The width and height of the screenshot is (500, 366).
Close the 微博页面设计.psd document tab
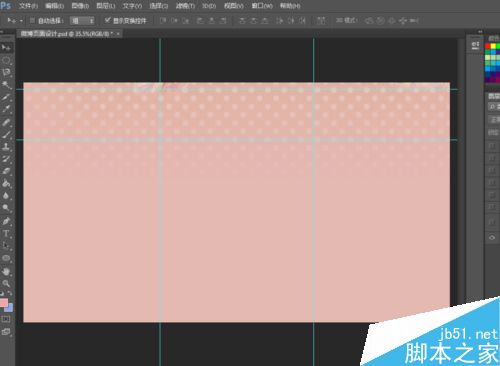[118, 34]
